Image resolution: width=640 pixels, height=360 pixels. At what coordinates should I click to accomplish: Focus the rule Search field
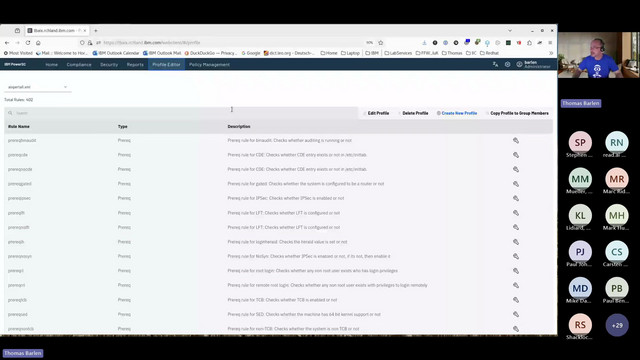click(x=181, y=113)
